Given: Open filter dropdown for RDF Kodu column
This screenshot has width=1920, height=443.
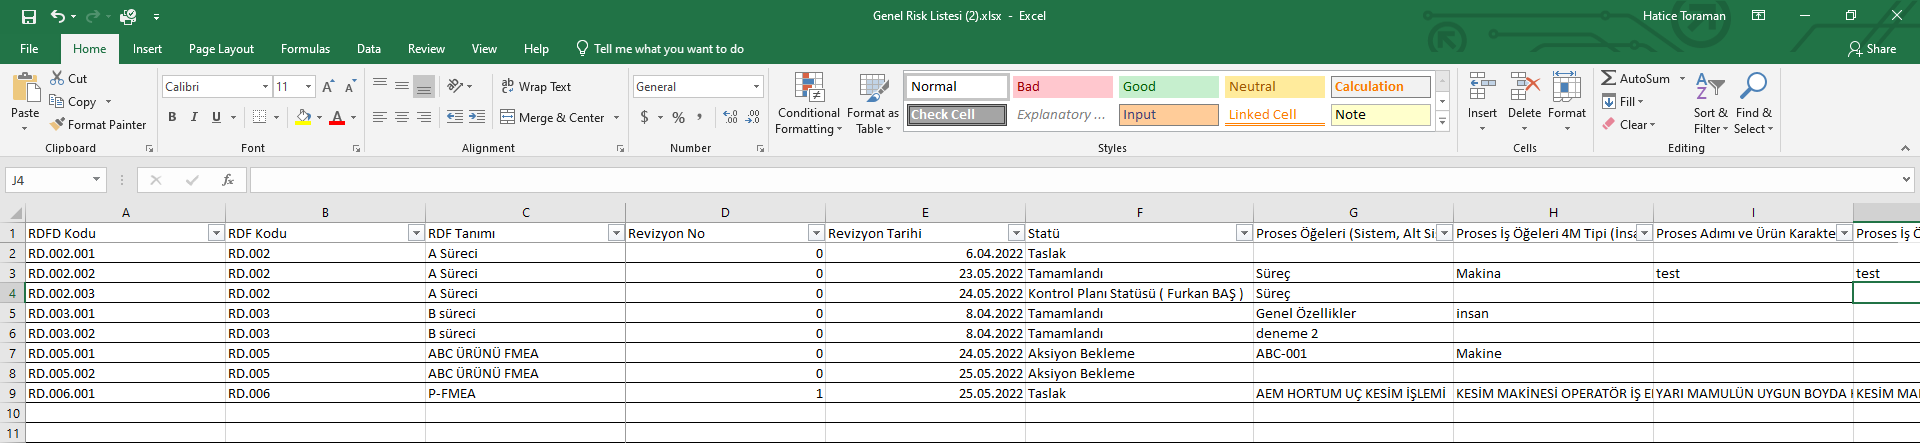Looking at the screenshot, I should tap(416, 233).
